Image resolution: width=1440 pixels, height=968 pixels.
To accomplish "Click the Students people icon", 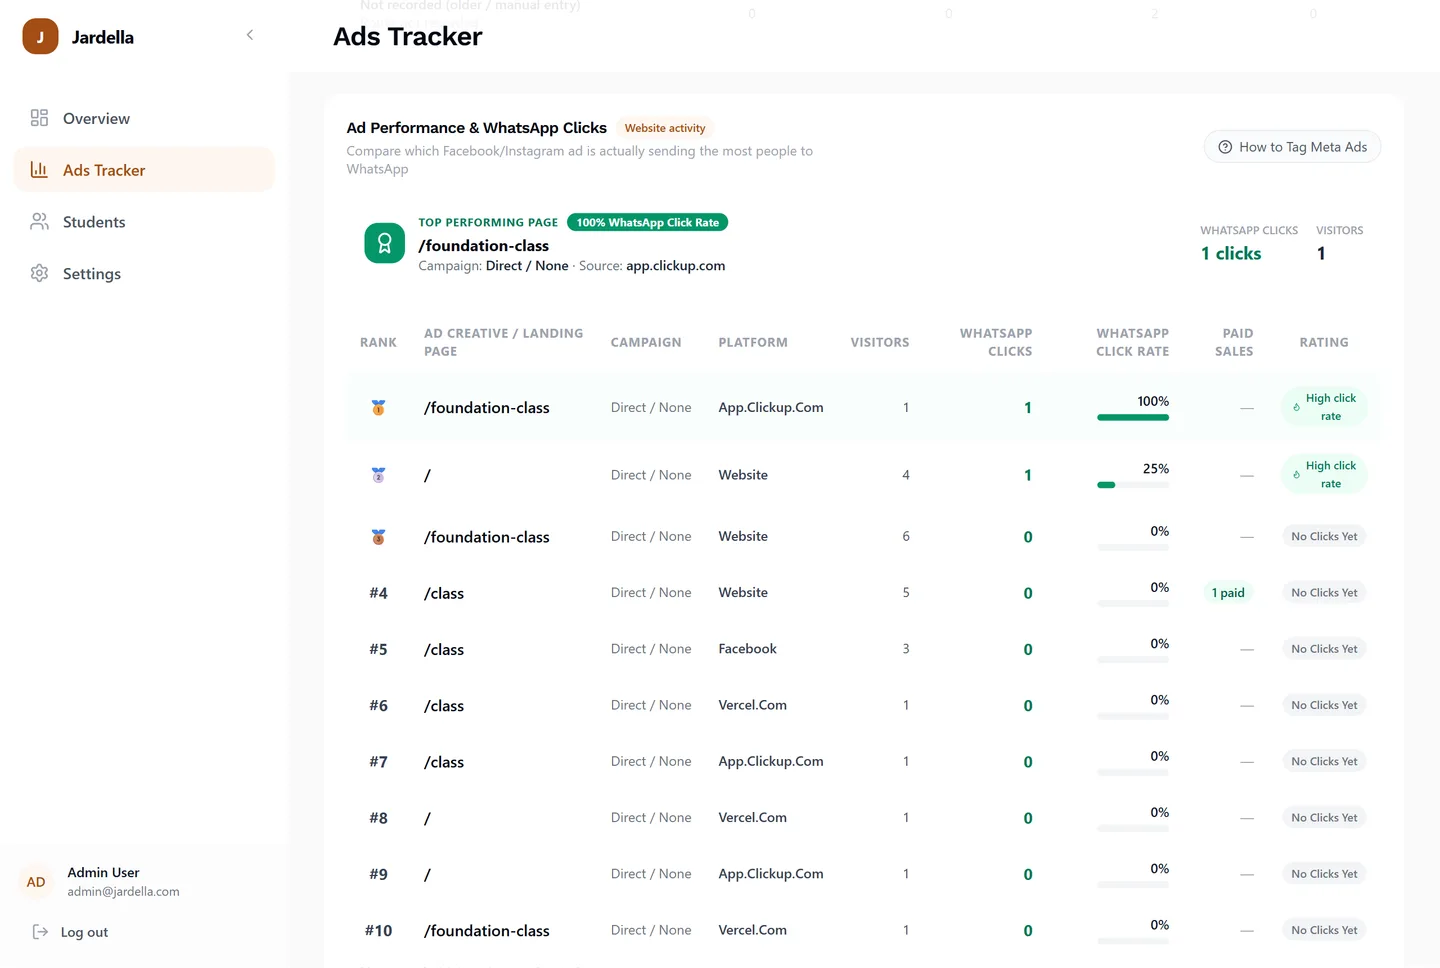I will point(39,222).
